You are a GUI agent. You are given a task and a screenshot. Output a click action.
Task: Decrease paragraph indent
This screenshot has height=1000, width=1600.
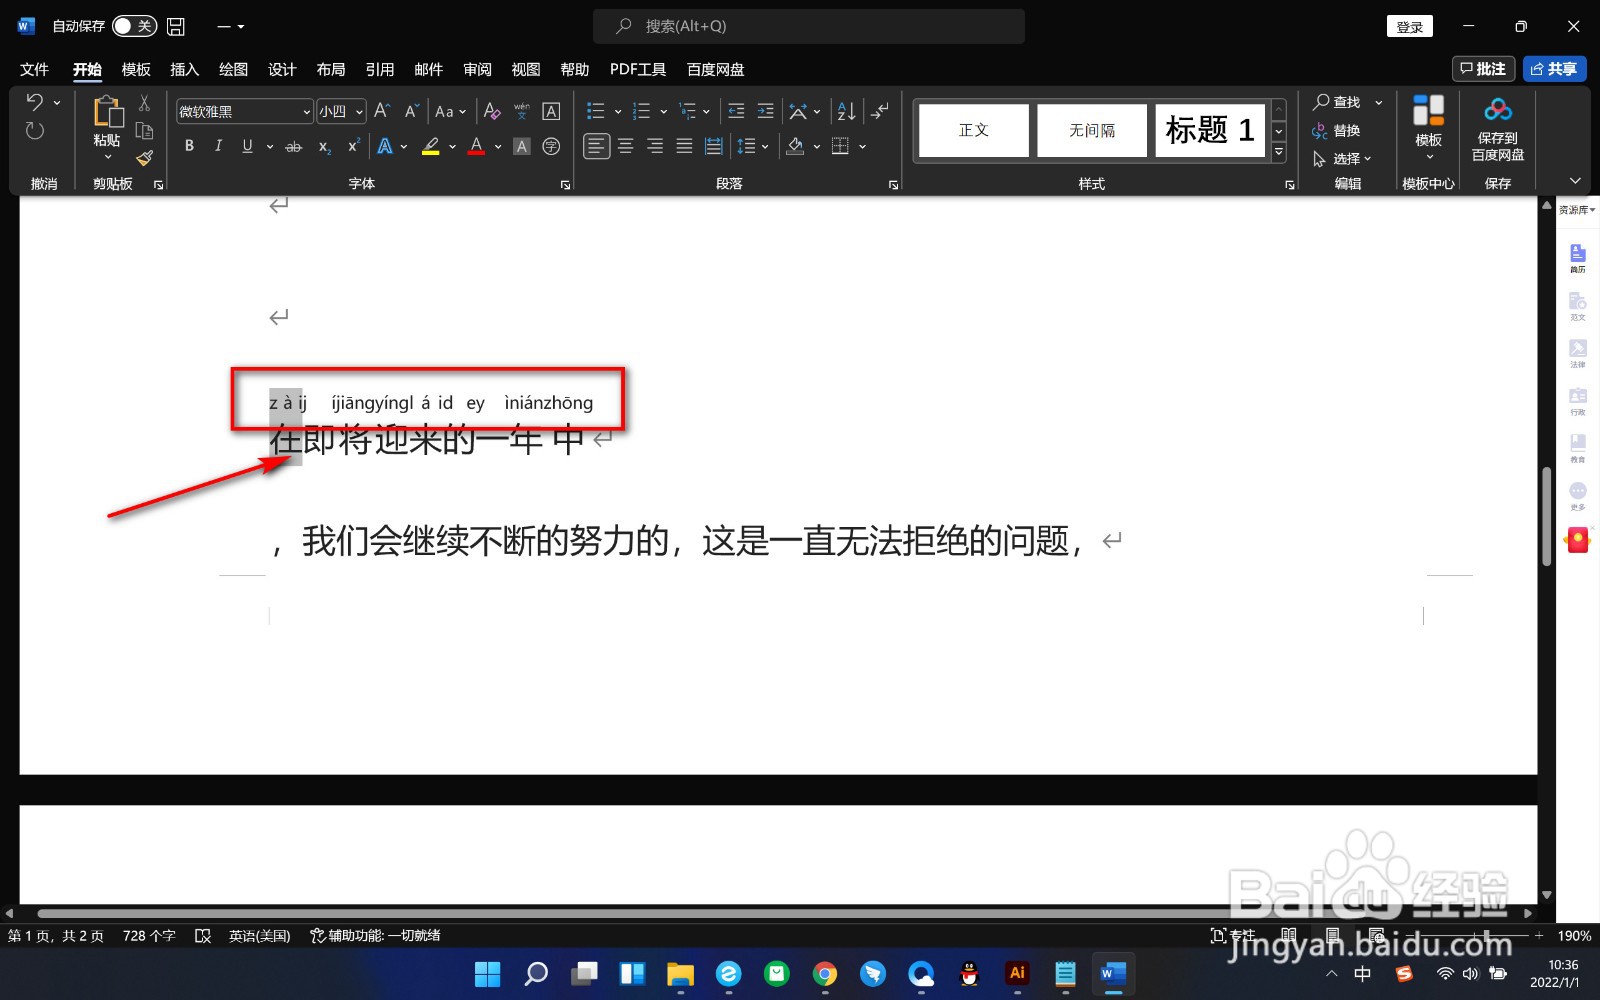[736, 111]
